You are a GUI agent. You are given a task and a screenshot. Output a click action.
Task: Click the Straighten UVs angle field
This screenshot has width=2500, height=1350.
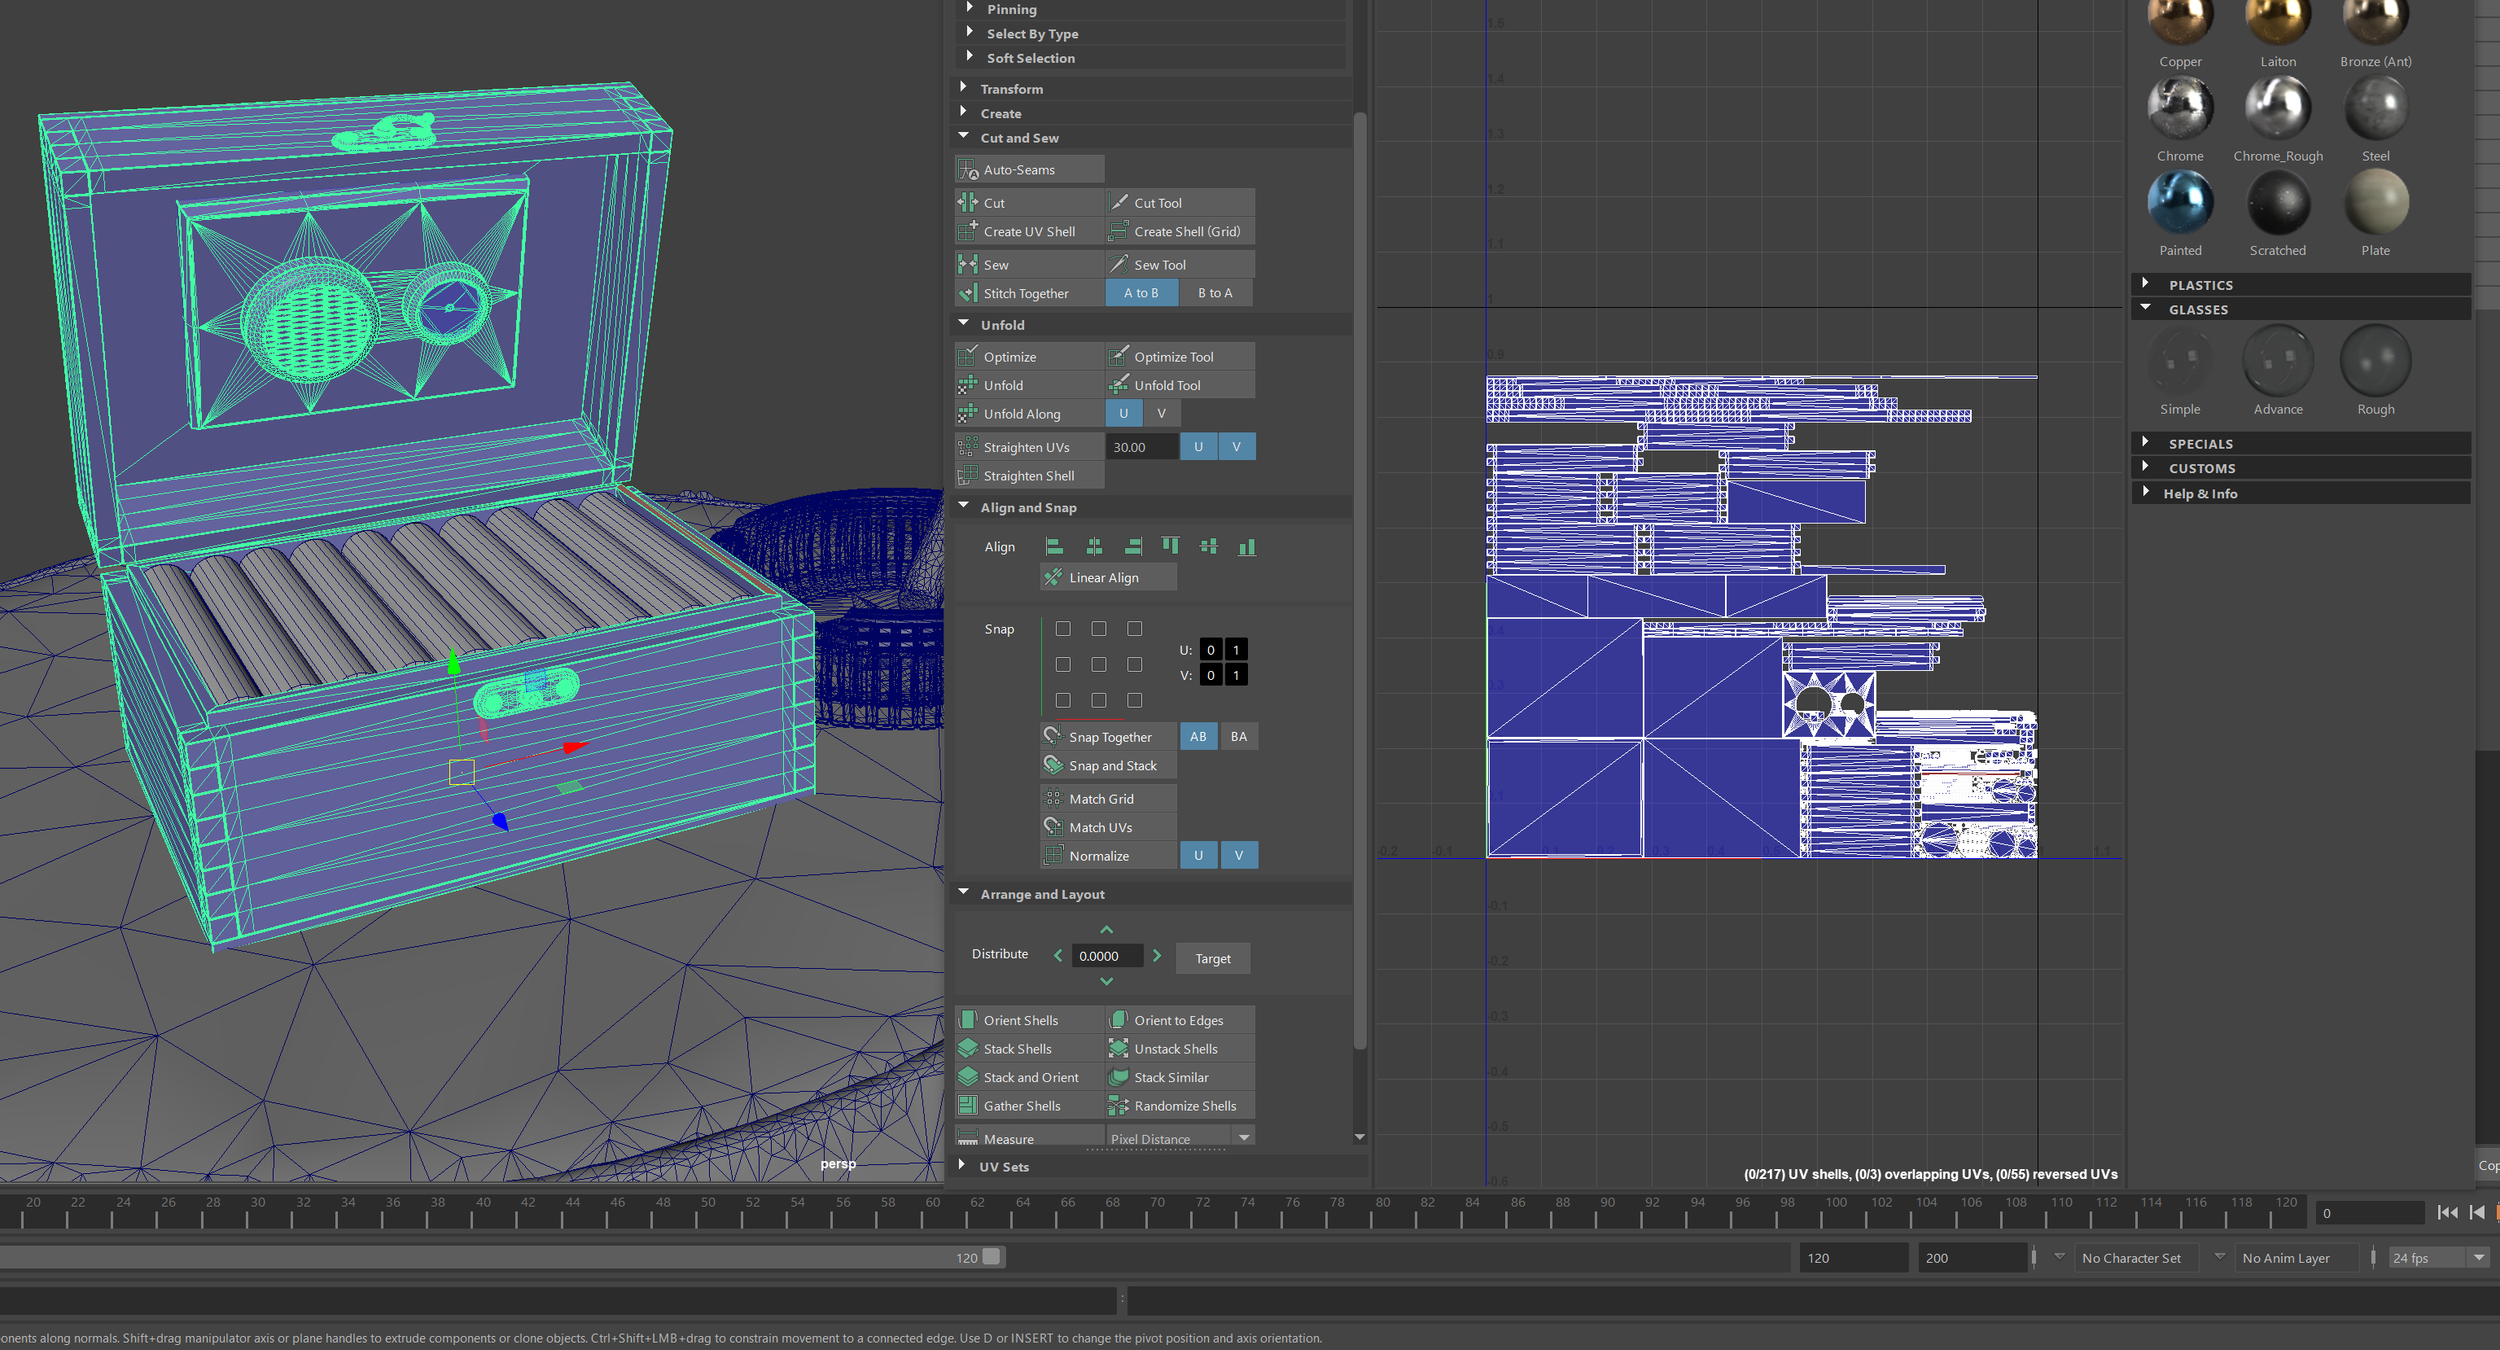coord(1140,448)
